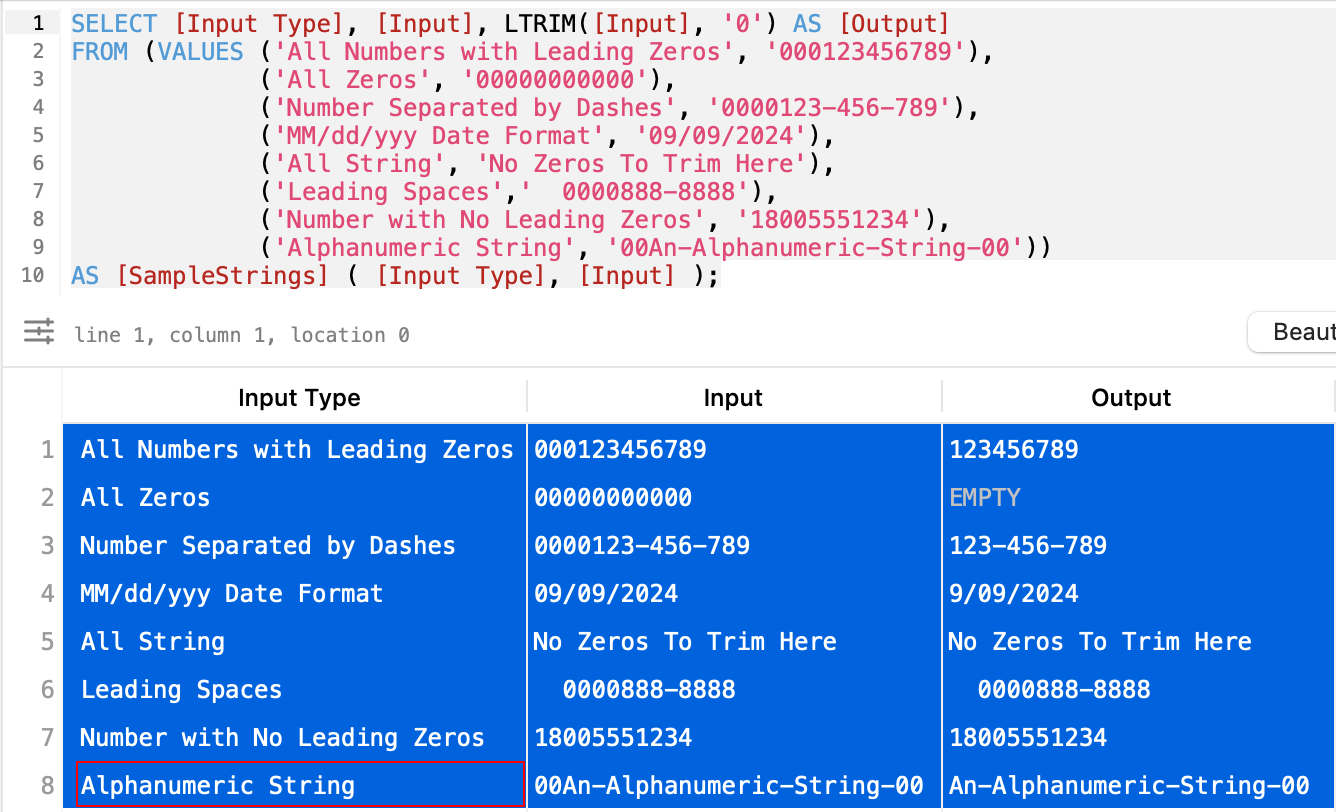Select the 'Leading Spaces' cell
The height and width of the screenshot is (812, 1336).
pos(181,690)
